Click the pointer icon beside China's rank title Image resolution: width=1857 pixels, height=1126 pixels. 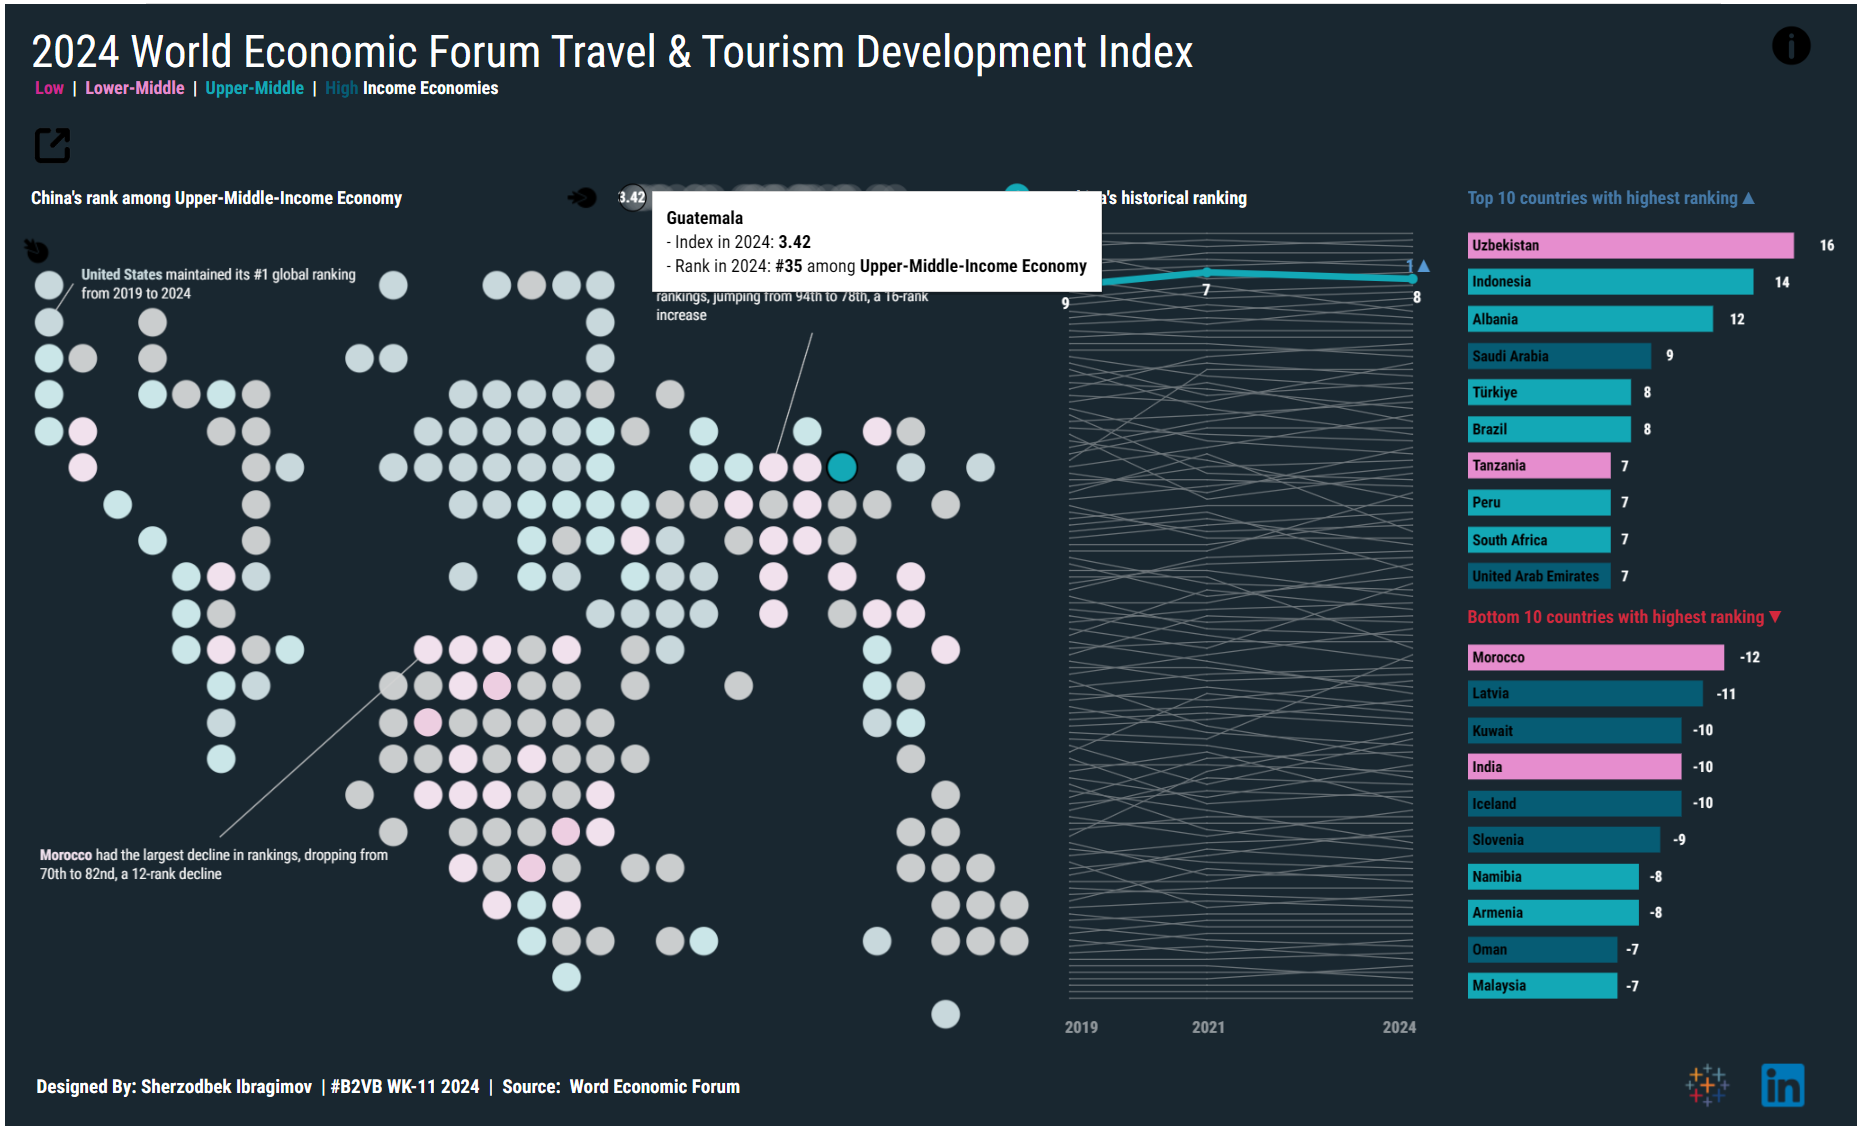(582, 198)
